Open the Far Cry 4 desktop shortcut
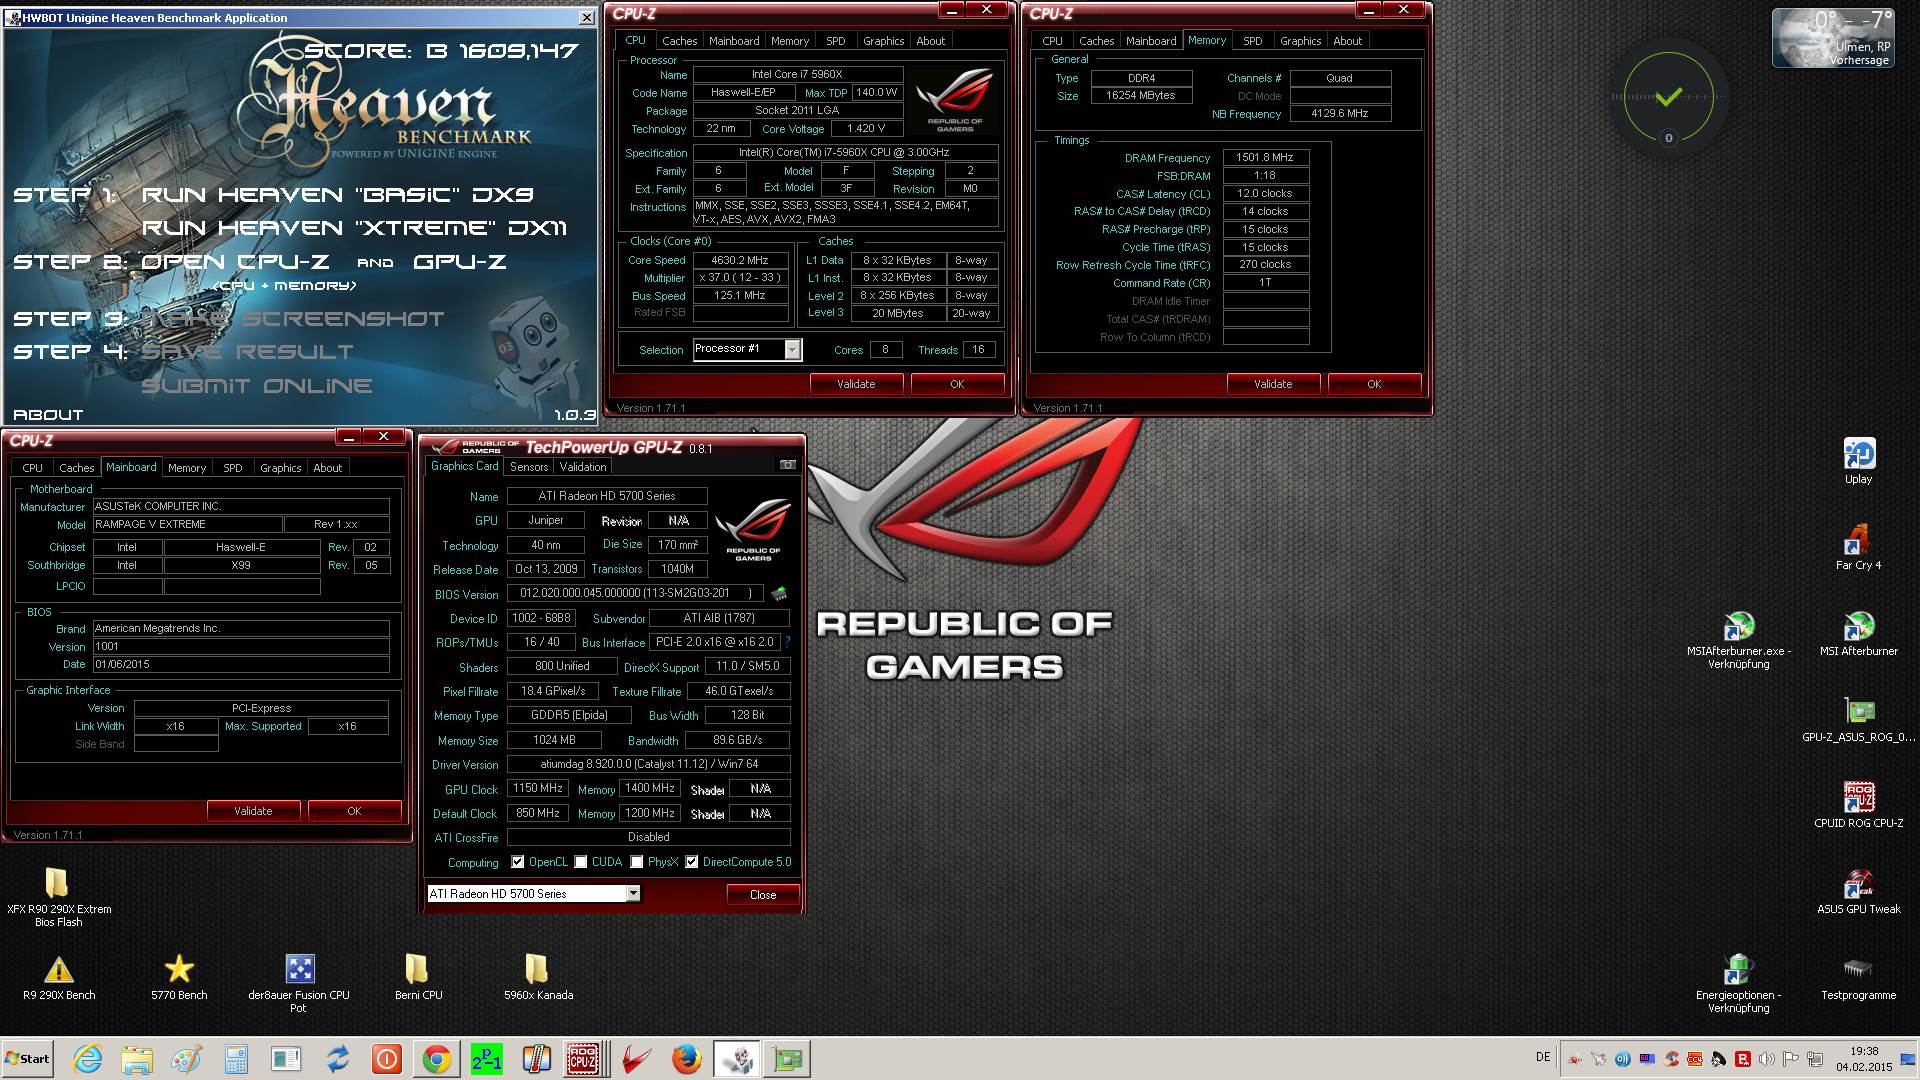Screen dimensions: 1920x1080 tap(1859, 547)
